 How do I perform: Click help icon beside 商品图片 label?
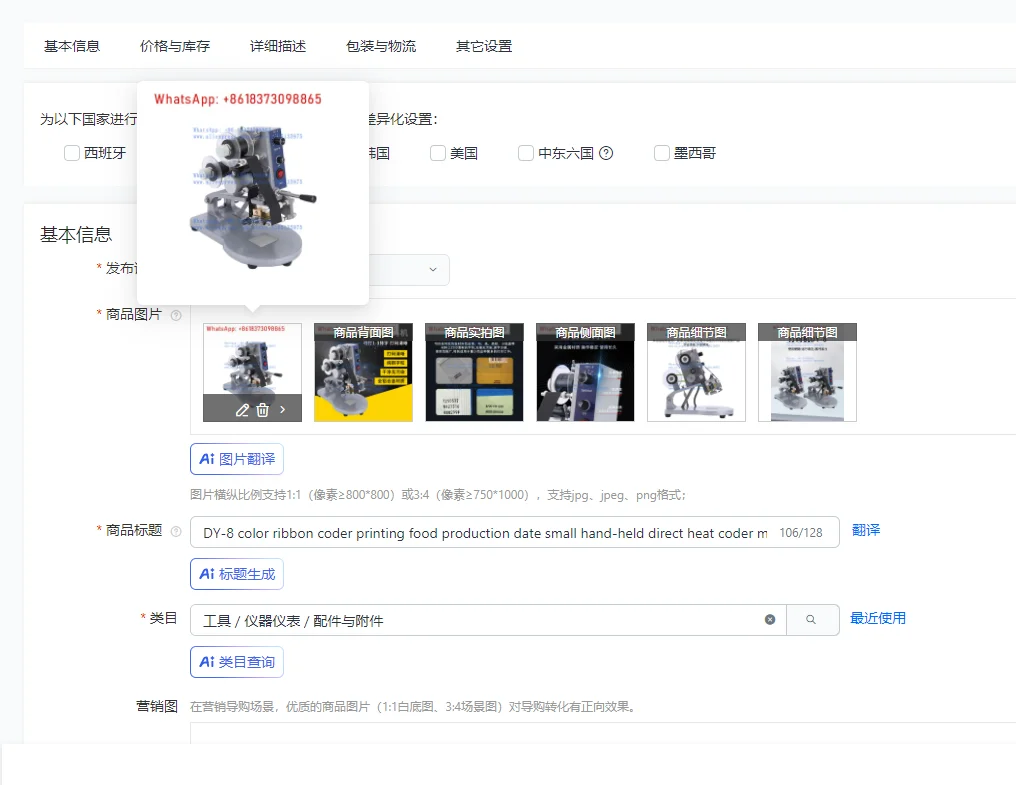(176, 316)
